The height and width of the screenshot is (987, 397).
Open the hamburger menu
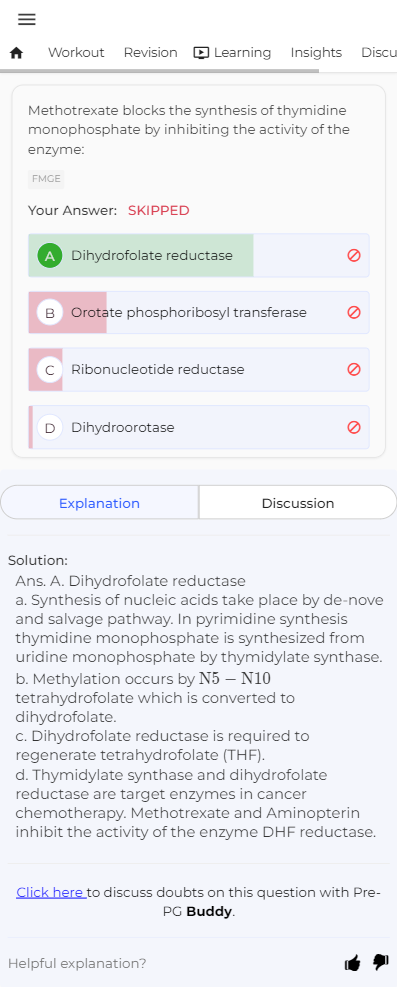coord(26,20)
